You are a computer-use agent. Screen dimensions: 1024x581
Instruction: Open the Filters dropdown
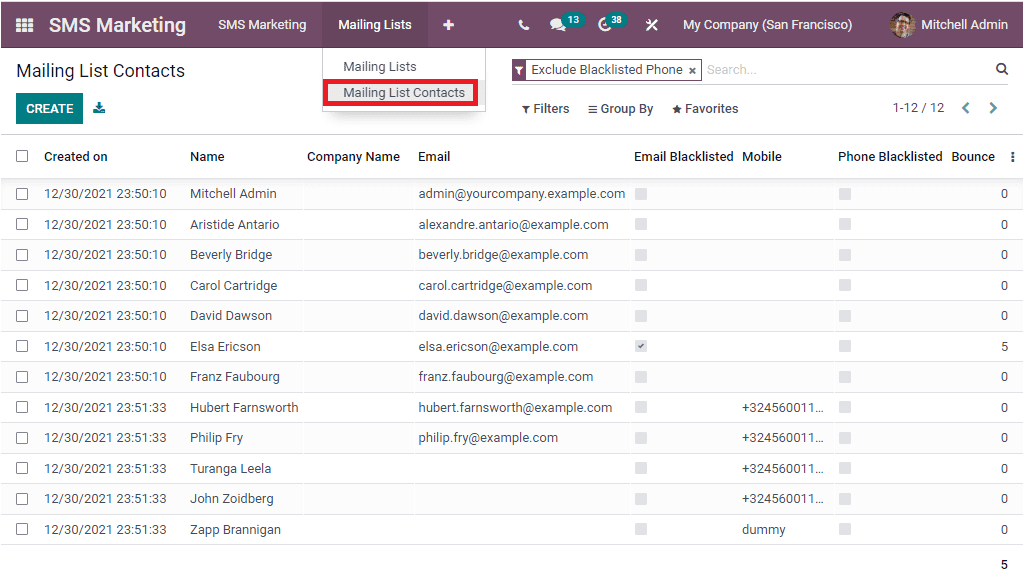tap(545, 108)
